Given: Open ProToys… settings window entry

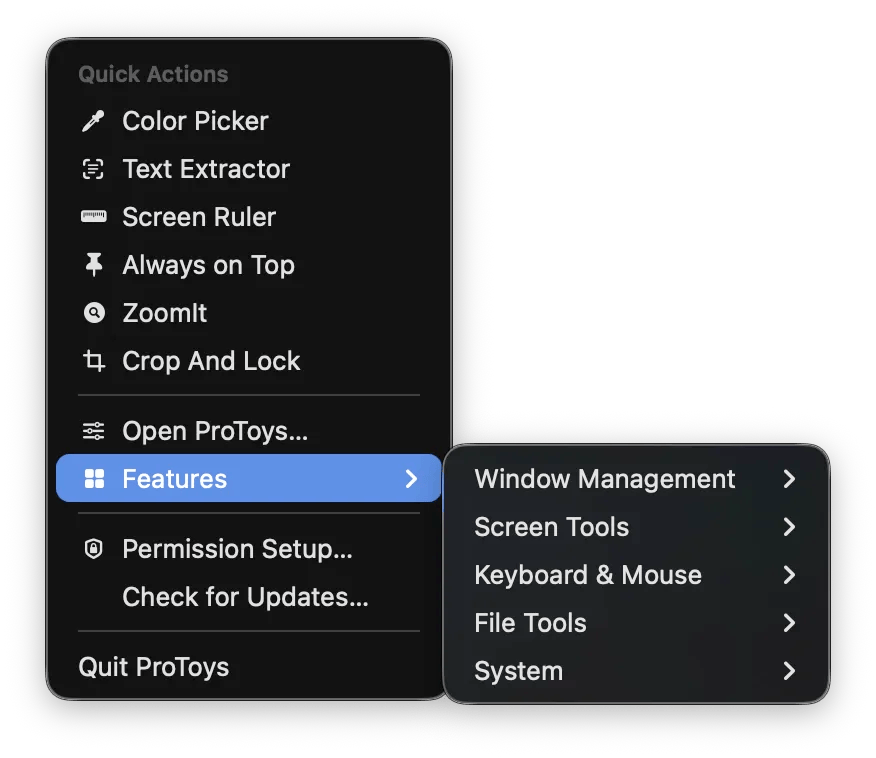Looking at the screenshot, I should pos(249,431).
